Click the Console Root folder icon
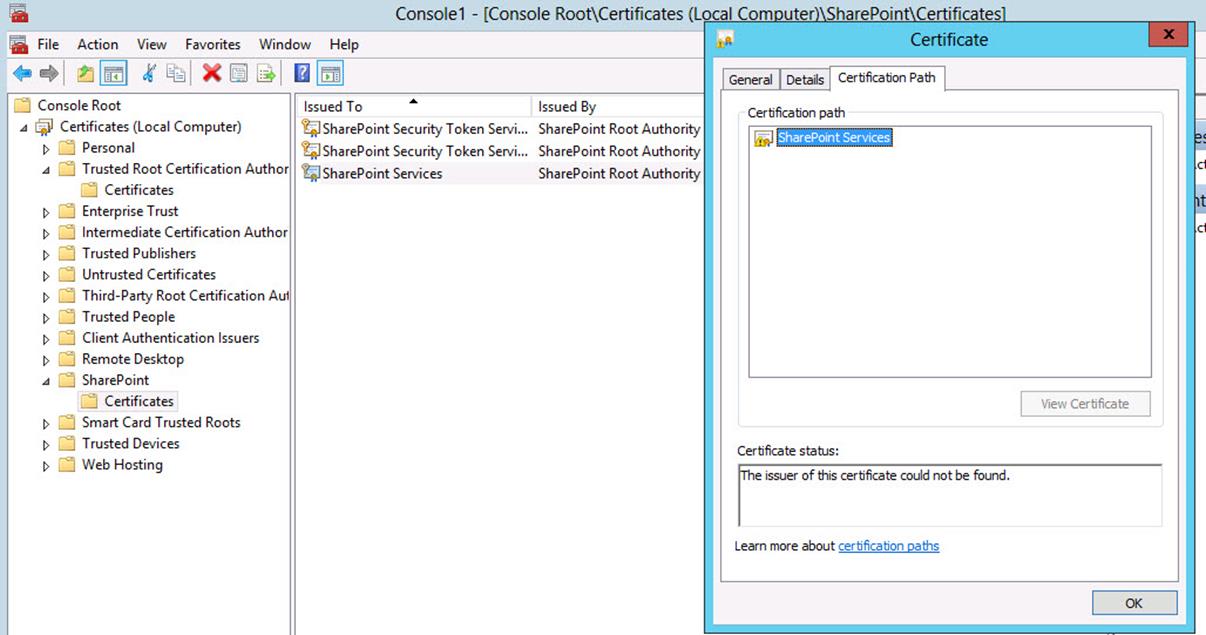 23,105
